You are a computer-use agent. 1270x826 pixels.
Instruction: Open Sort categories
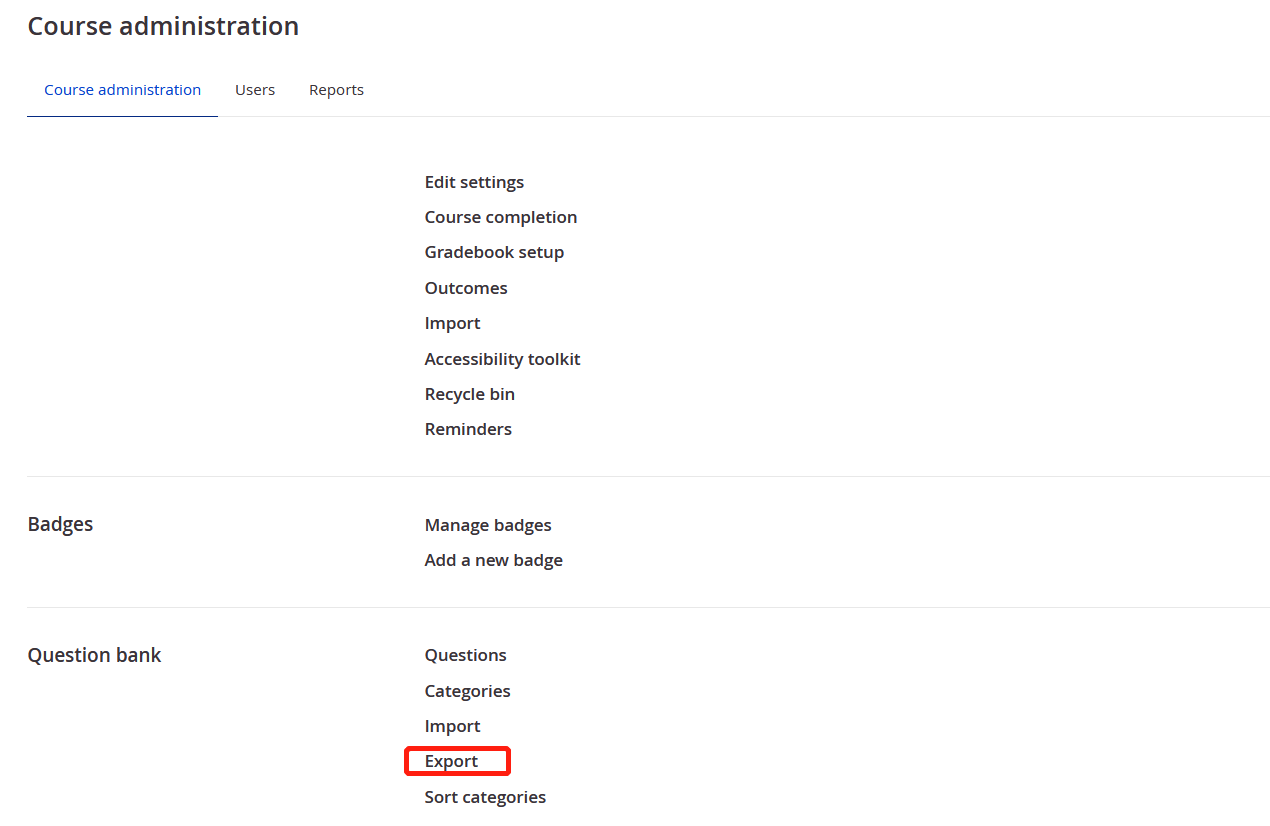tap(485, 797)
